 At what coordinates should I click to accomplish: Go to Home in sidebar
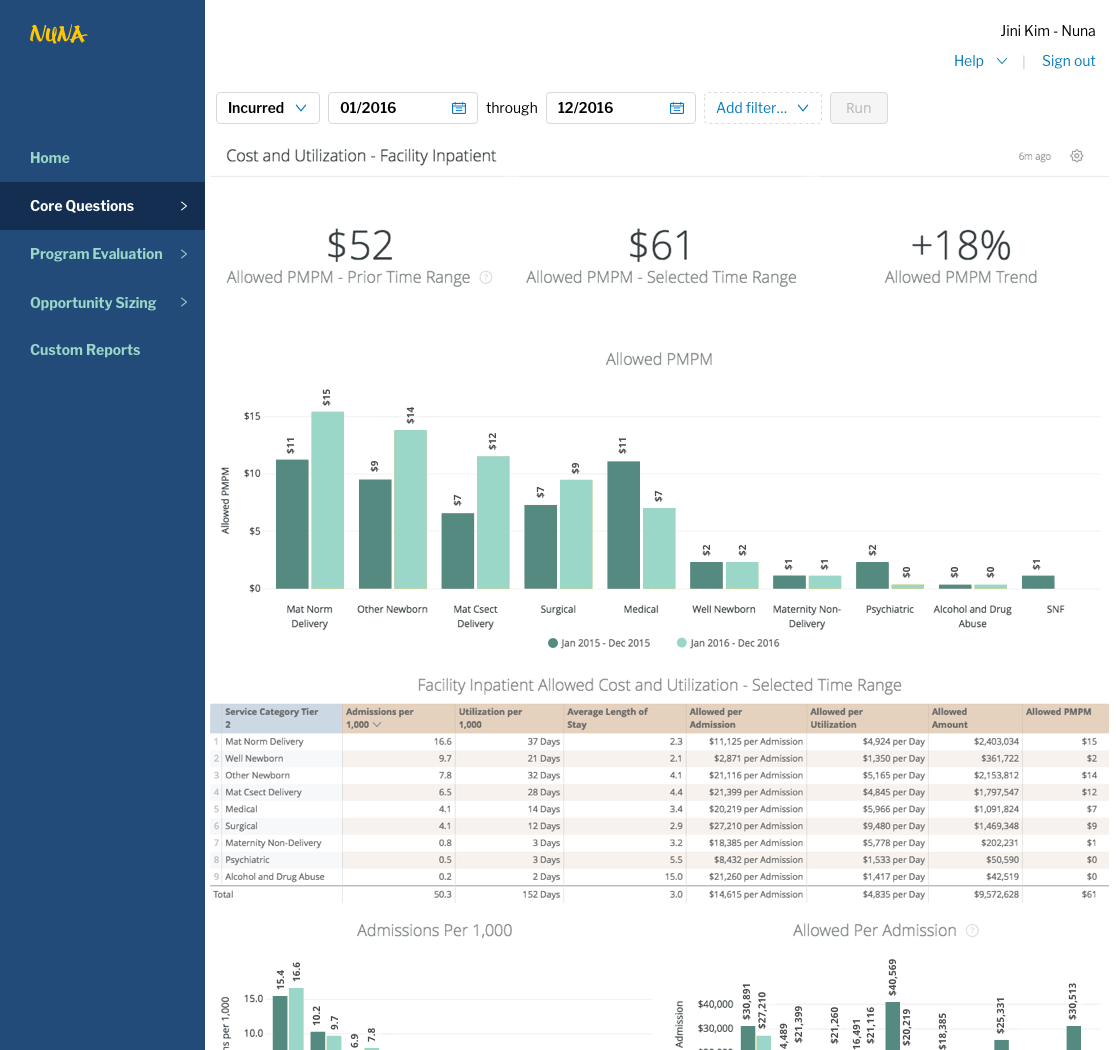50,158
